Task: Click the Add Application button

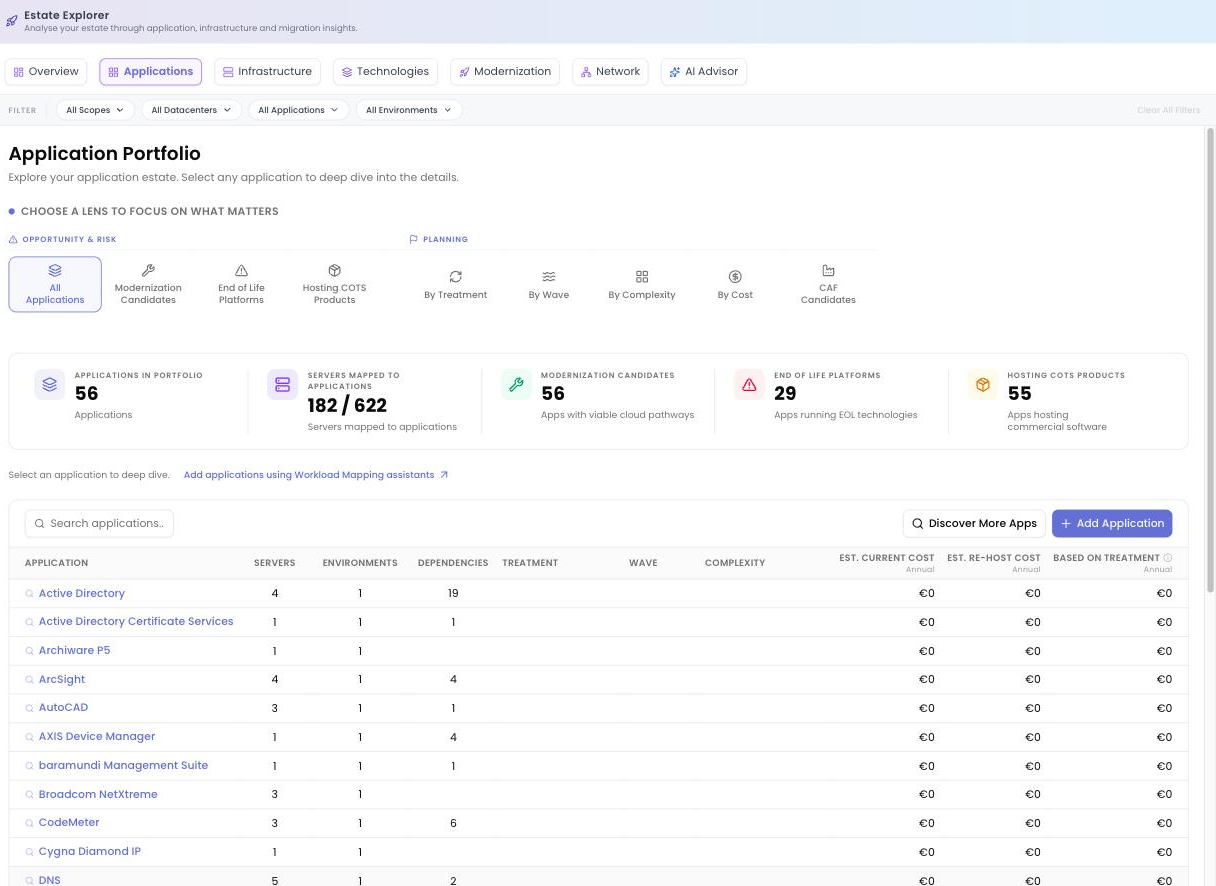Action: [x=1112, y=524]
